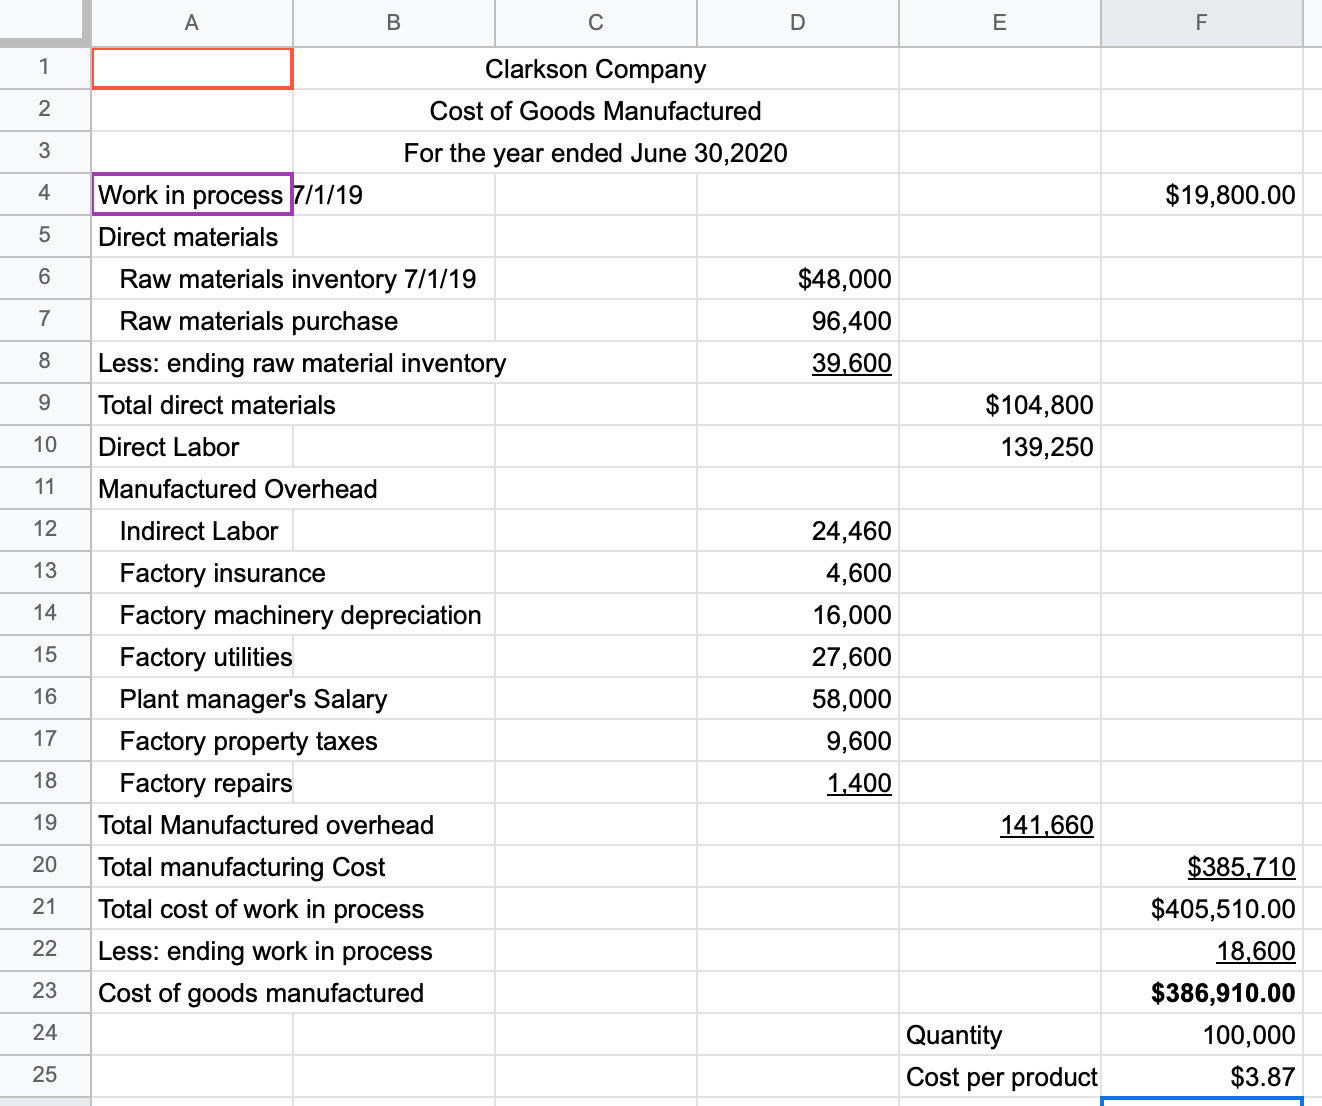
Task: Select the cell containing "Clarkson Company"
Action: (595, 69)
